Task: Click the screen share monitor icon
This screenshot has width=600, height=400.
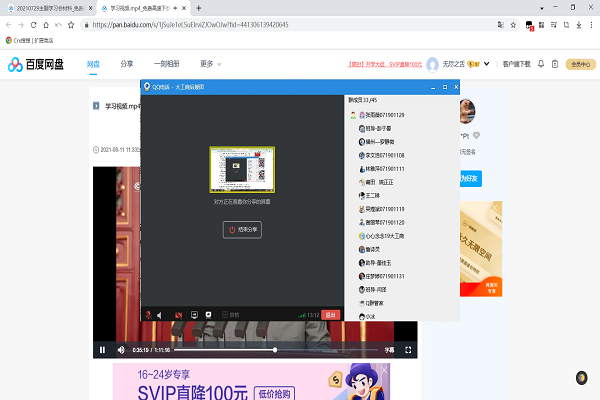Action: coord(194,315)
